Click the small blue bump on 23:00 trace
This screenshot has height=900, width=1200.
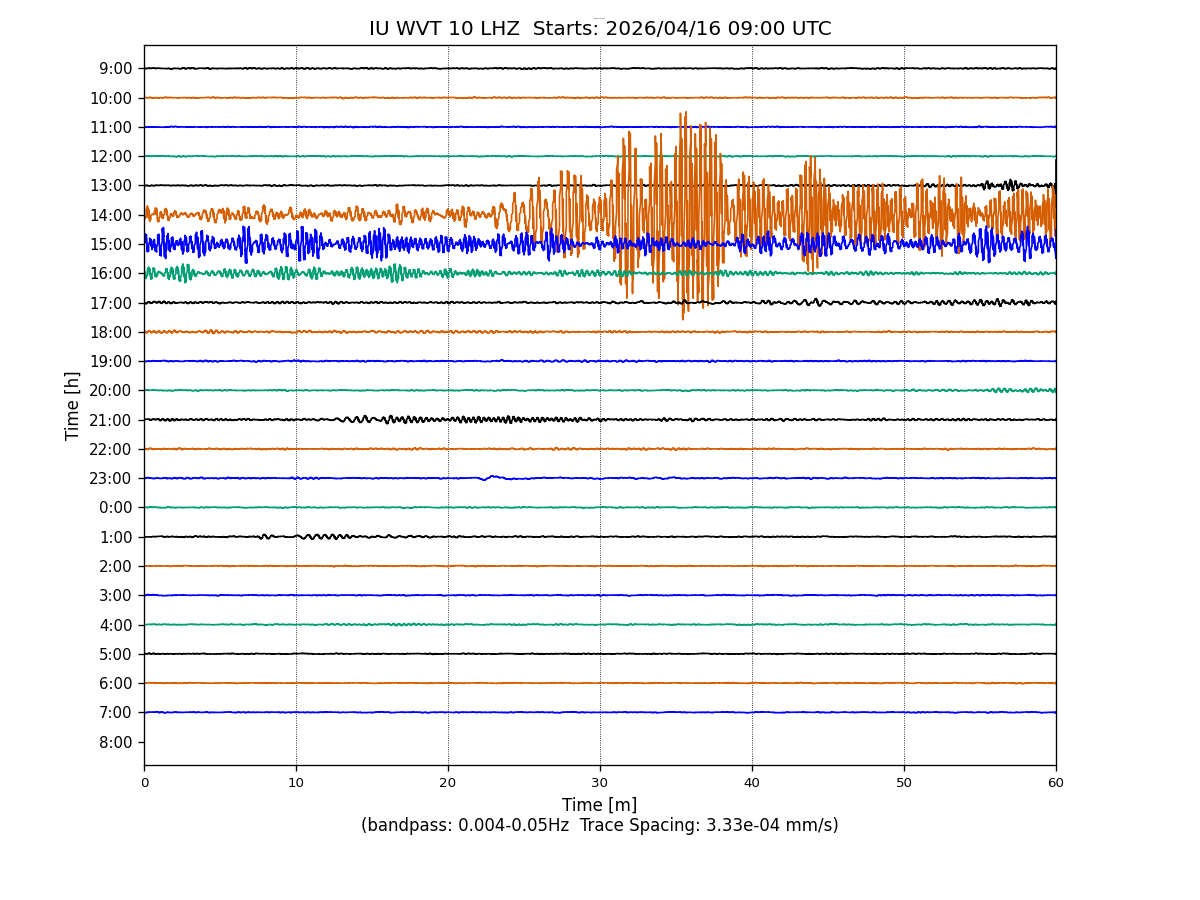click(492, 477)
